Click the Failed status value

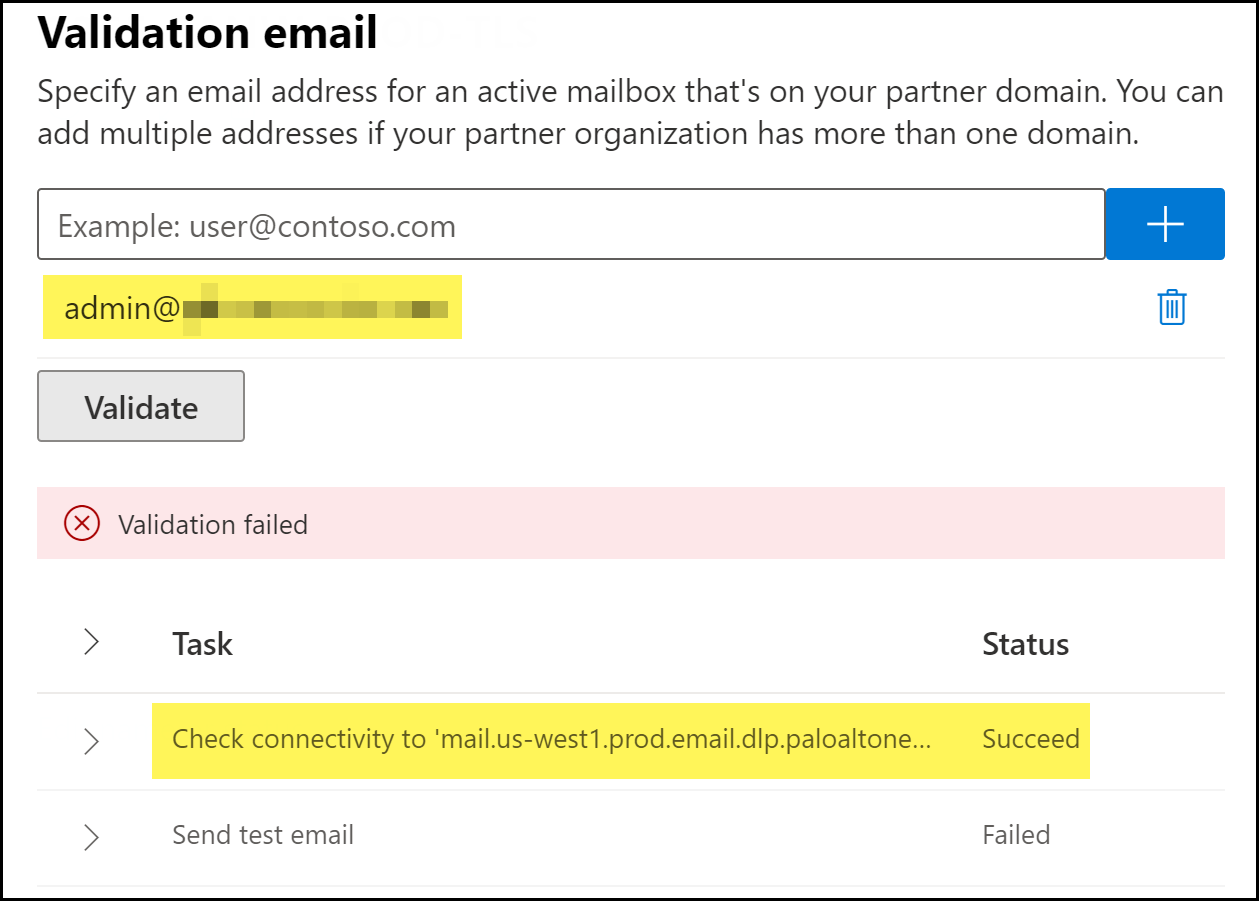[x=1015, y=835]
